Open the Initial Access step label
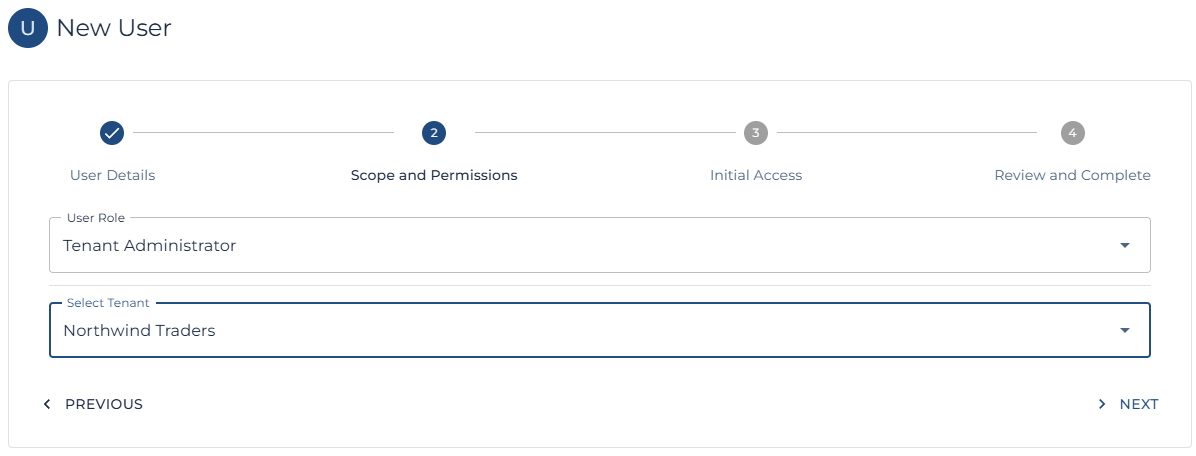Screen dimensions: 1196x456 [756, 175]
